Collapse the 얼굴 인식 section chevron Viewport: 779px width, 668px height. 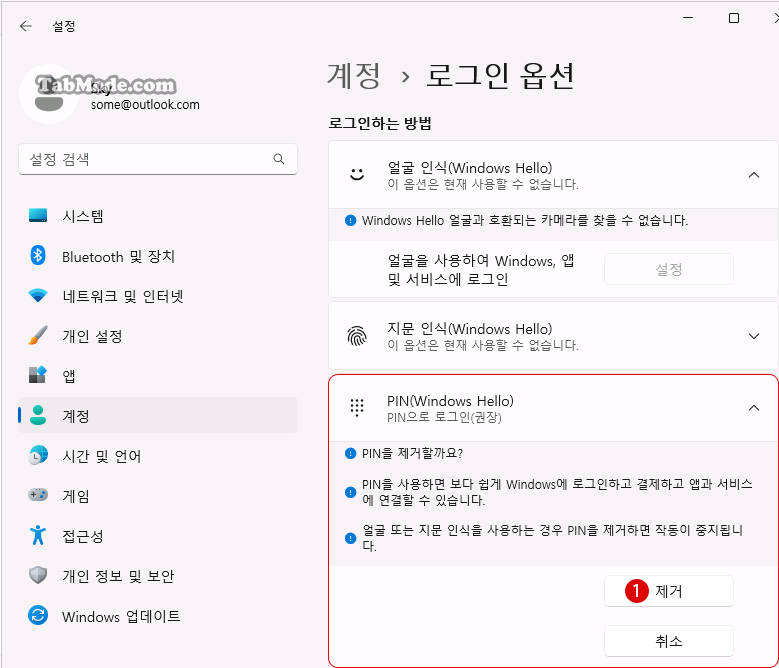click(x=754, y=175)
